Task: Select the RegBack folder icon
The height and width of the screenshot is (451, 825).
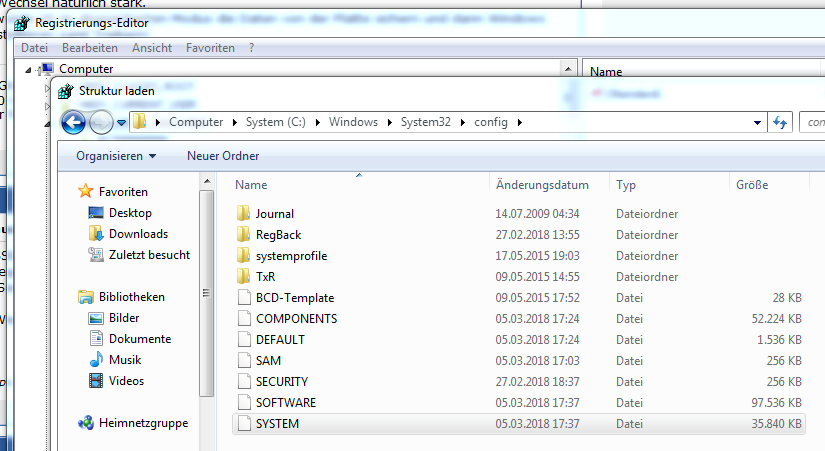Action: coord(243,234)
